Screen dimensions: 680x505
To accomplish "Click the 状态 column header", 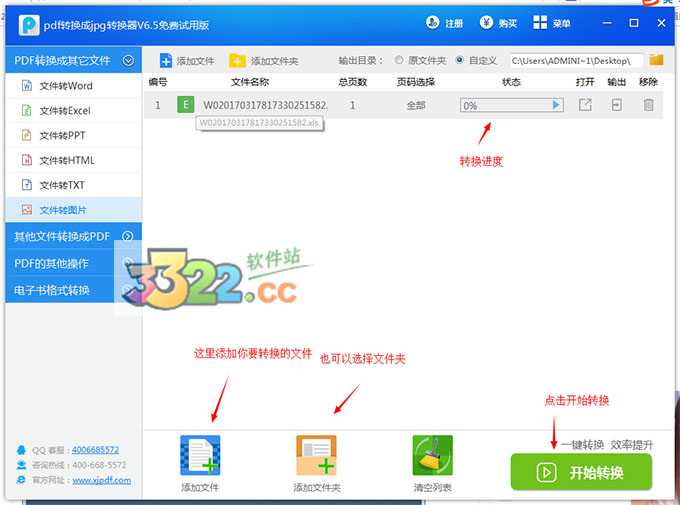I will [x=511, y=82].
